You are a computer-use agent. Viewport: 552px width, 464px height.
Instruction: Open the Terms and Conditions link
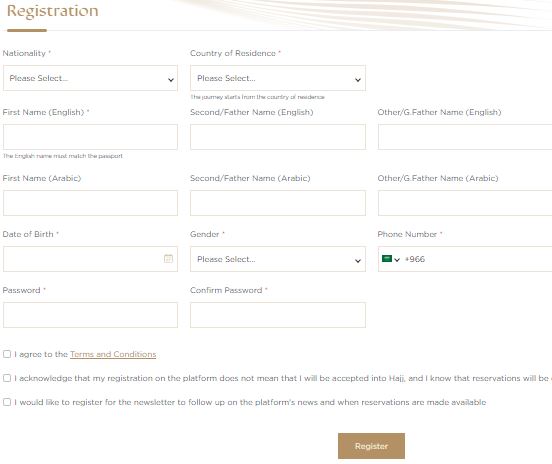click(113, 354)
